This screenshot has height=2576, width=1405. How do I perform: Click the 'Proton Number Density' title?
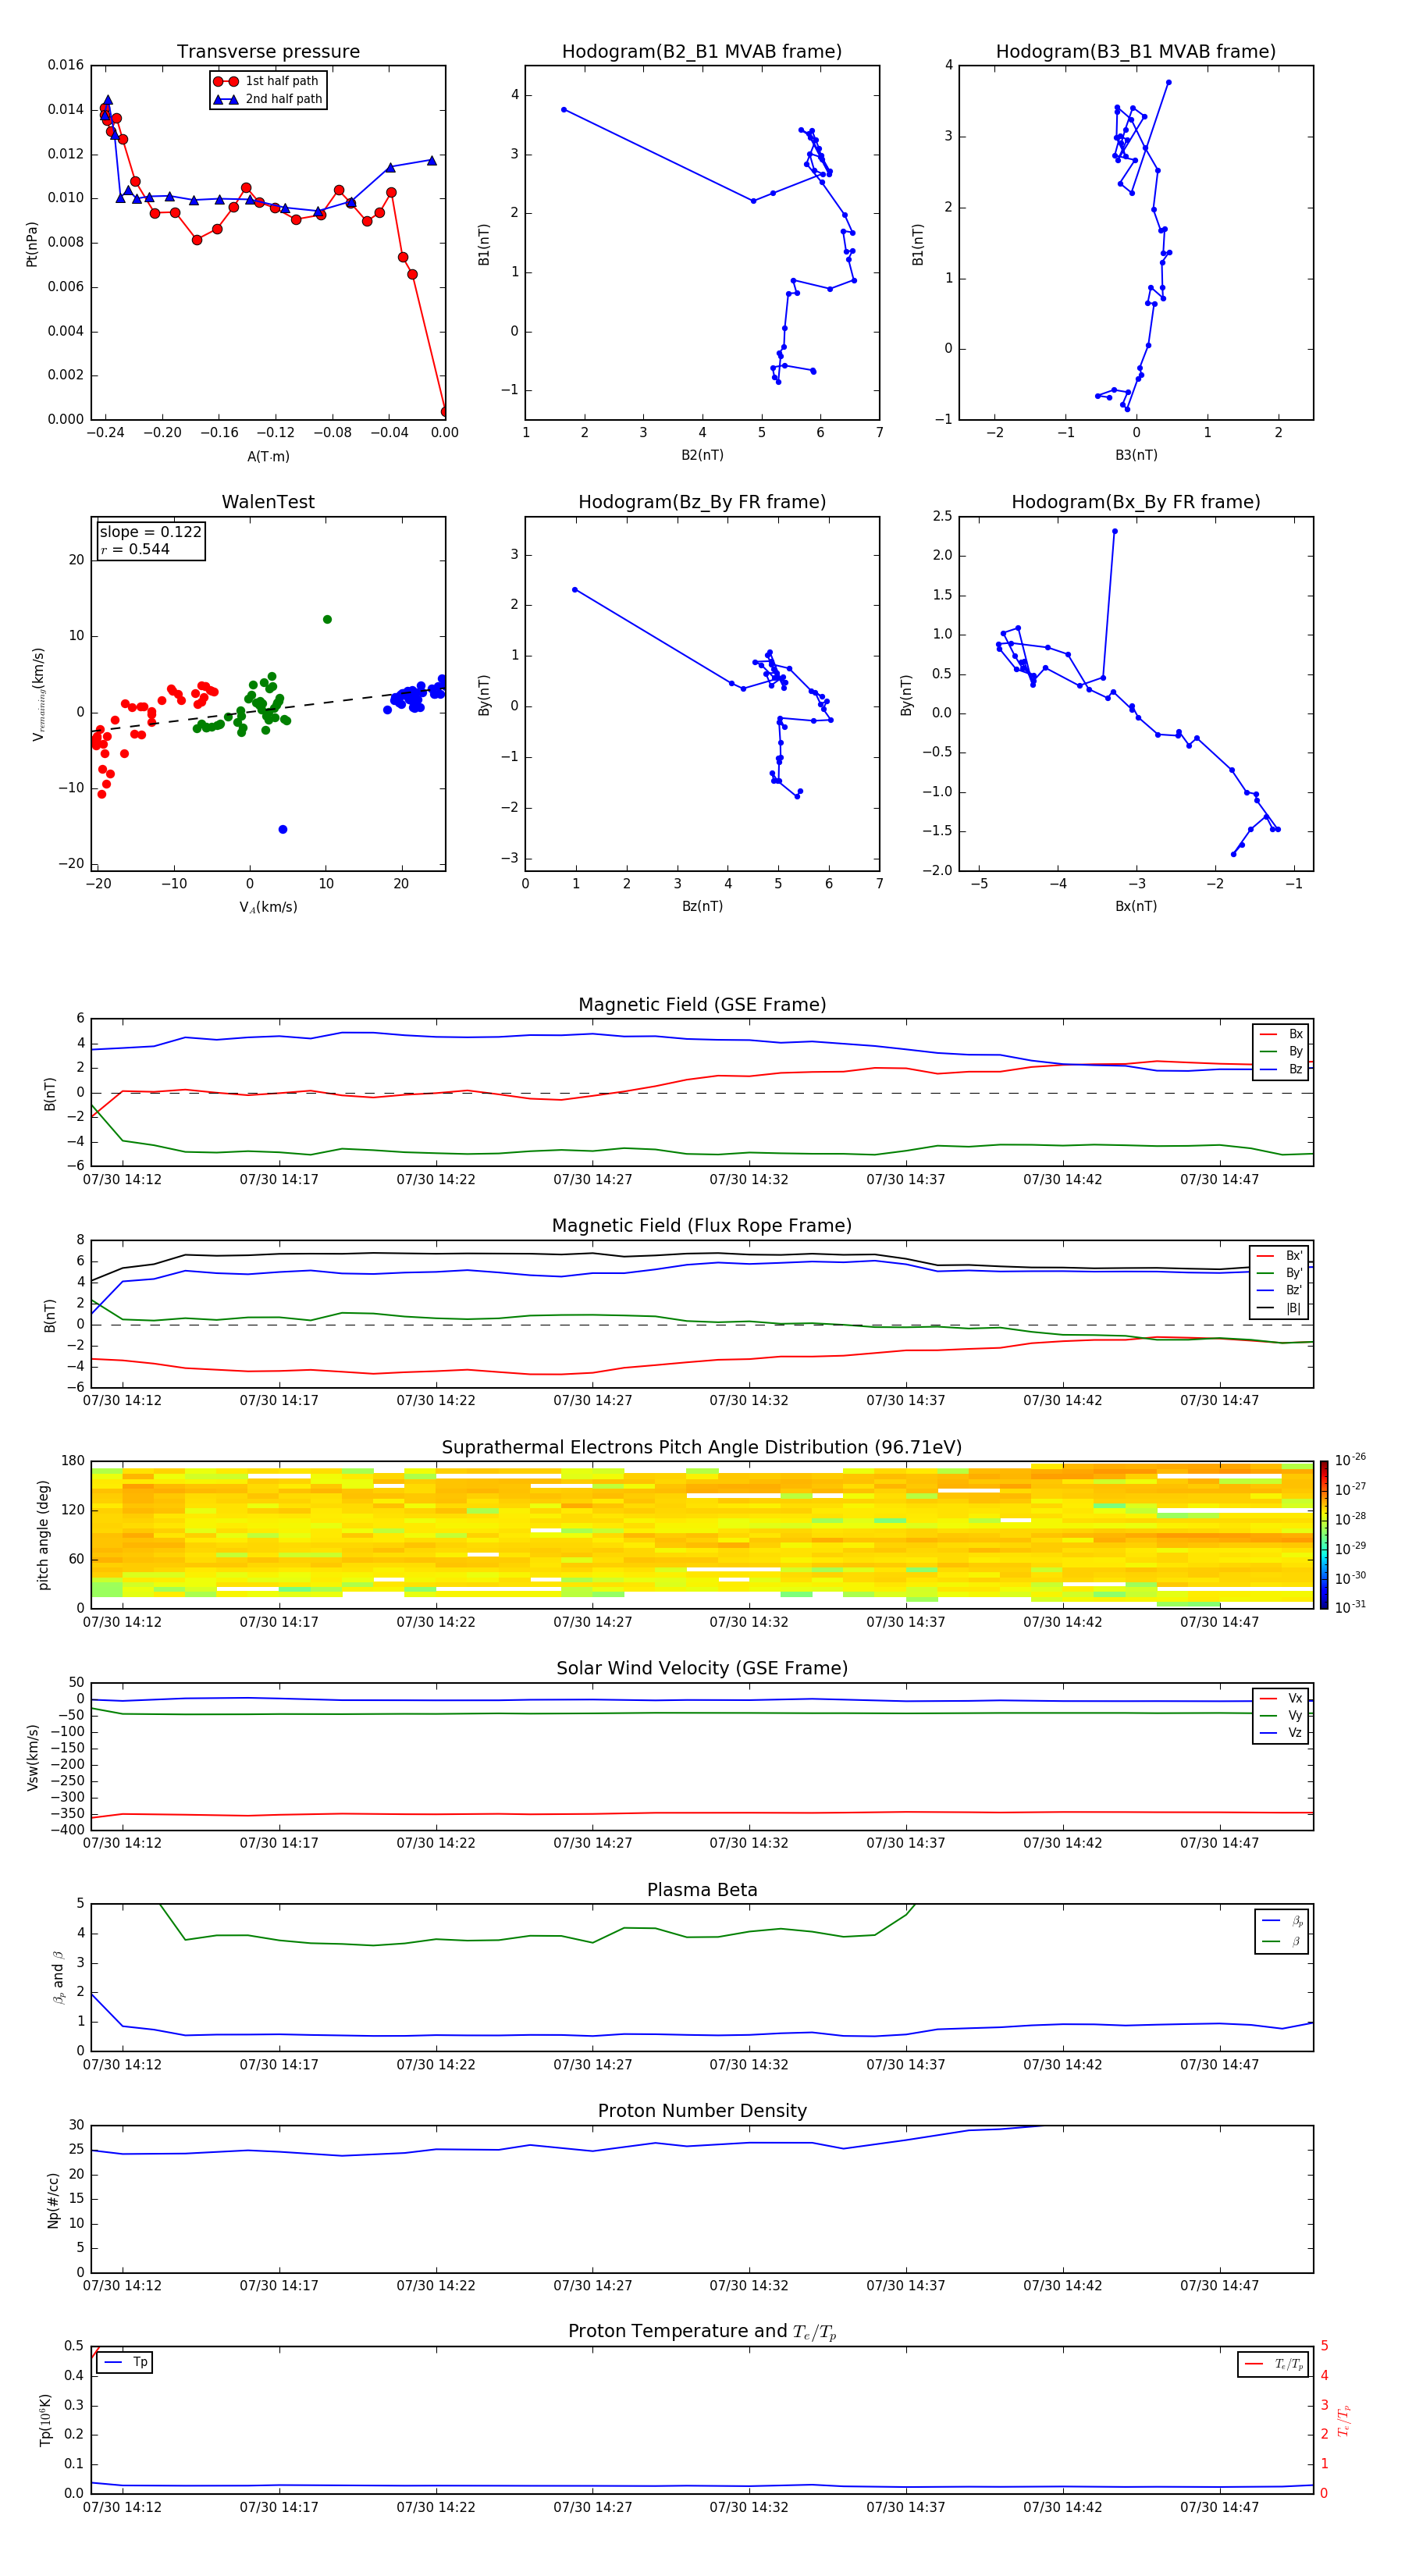702,2111
